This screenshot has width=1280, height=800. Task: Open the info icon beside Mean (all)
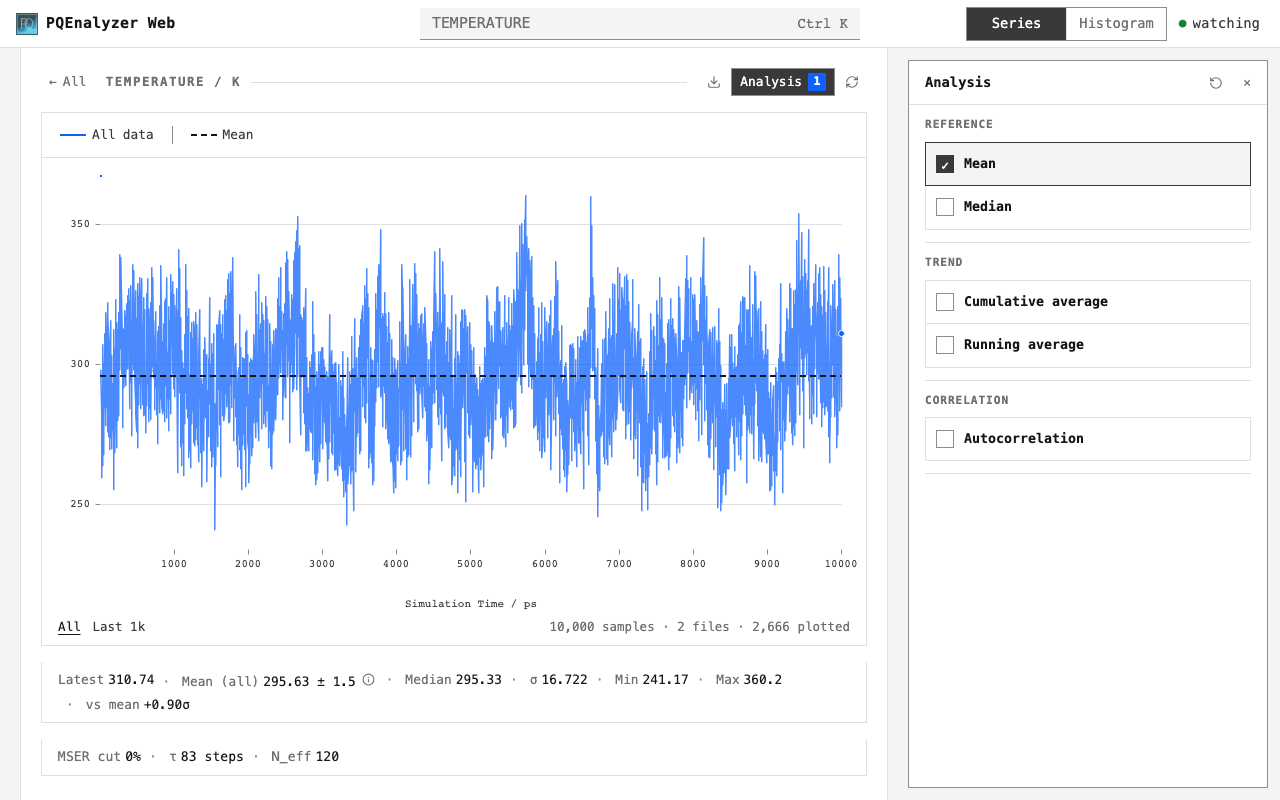pyautogui.click(x=368, y=680)
